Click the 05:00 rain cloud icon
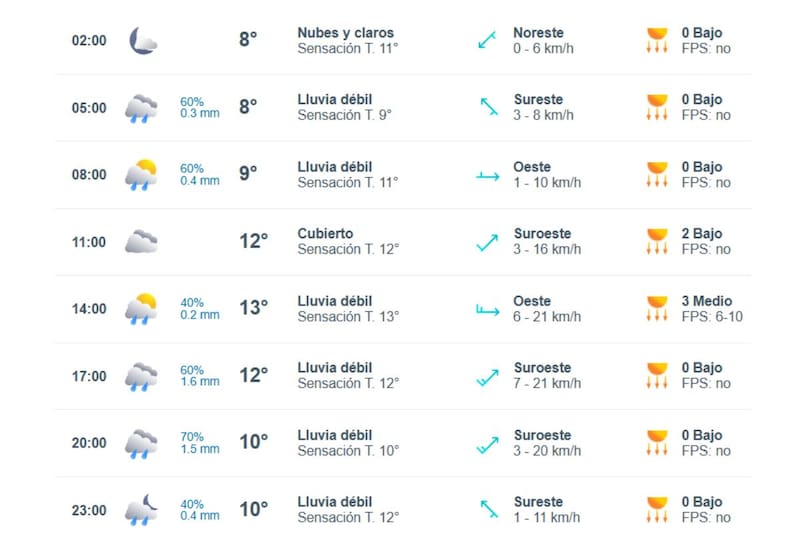This screenshot has height=533, width=800. click(141, 108)
